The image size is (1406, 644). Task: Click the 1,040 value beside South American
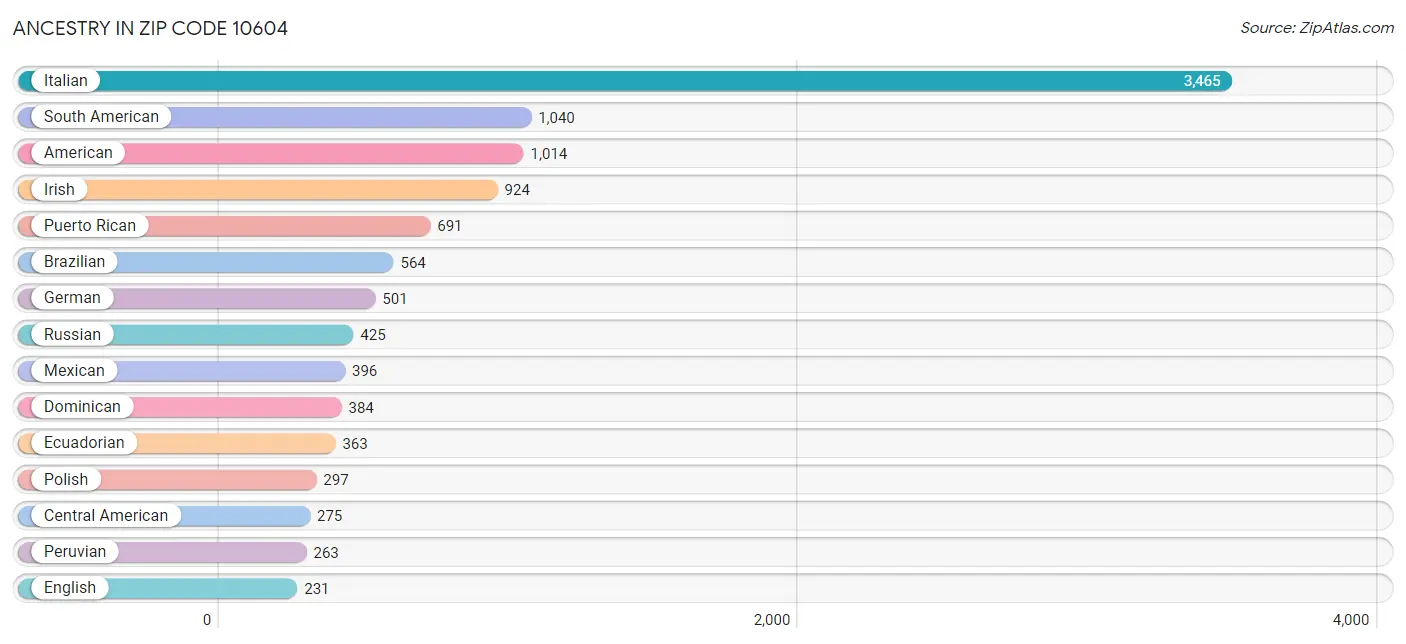(x=556, y=118)
